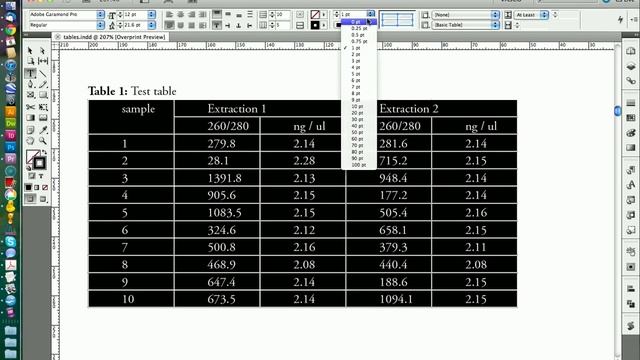Click the Quick Apply lightning icon
640x360 pixels.
620,19
